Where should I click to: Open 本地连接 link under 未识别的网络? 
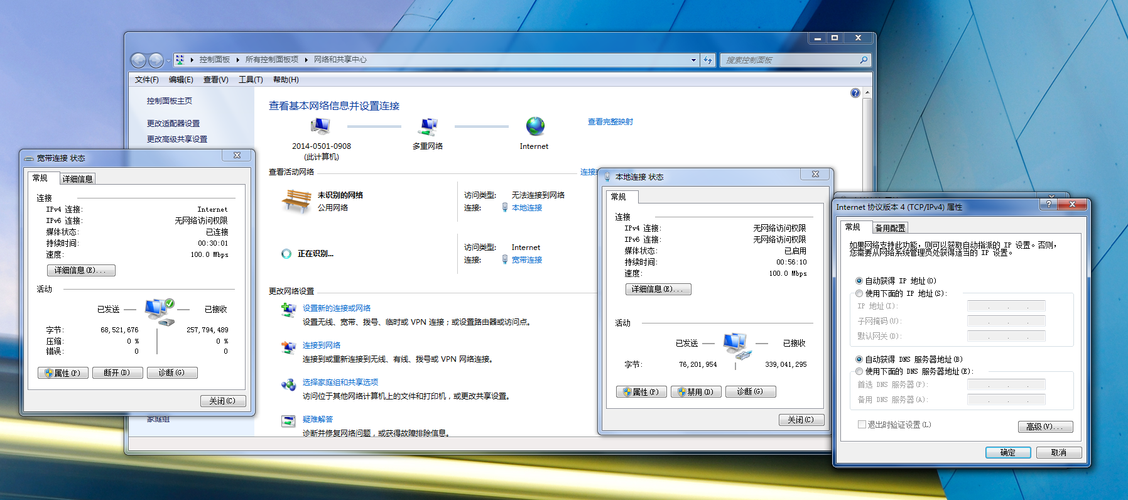(527, 208)
